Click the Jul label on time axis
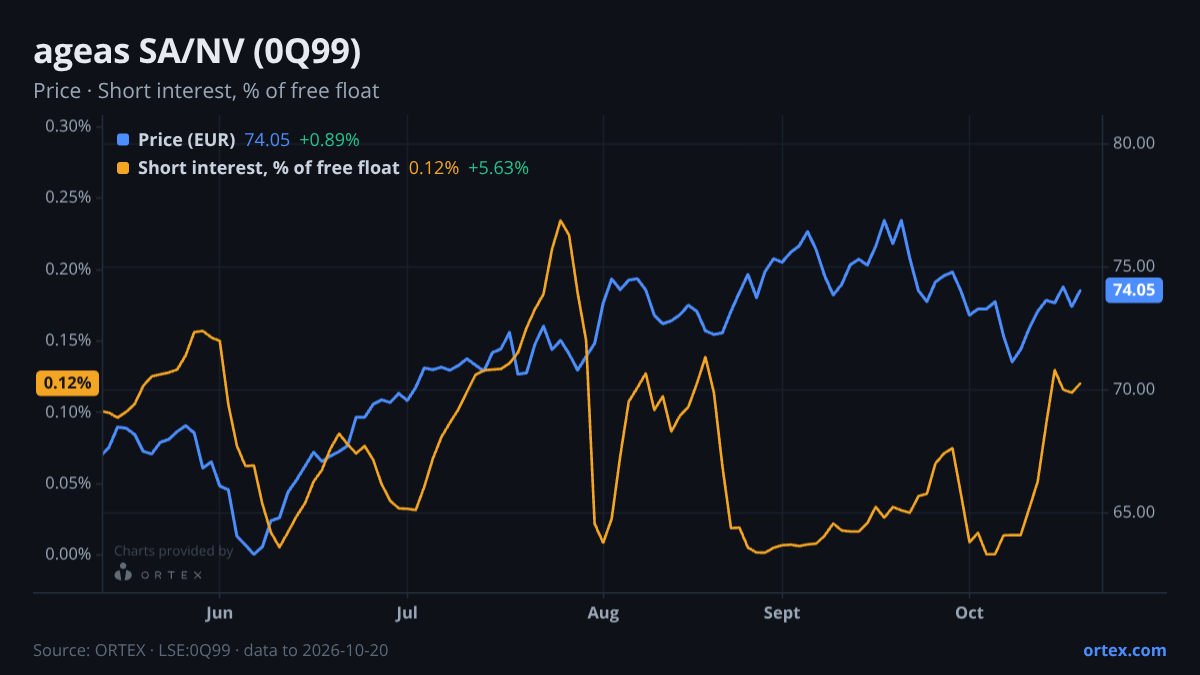The height and width of the screenshot is (675, 1200). 407,613
